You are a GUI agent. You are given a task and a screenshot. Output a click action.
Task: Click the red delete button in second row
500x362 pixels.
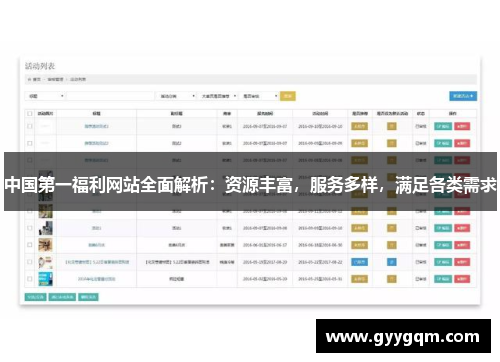[462, 143]
